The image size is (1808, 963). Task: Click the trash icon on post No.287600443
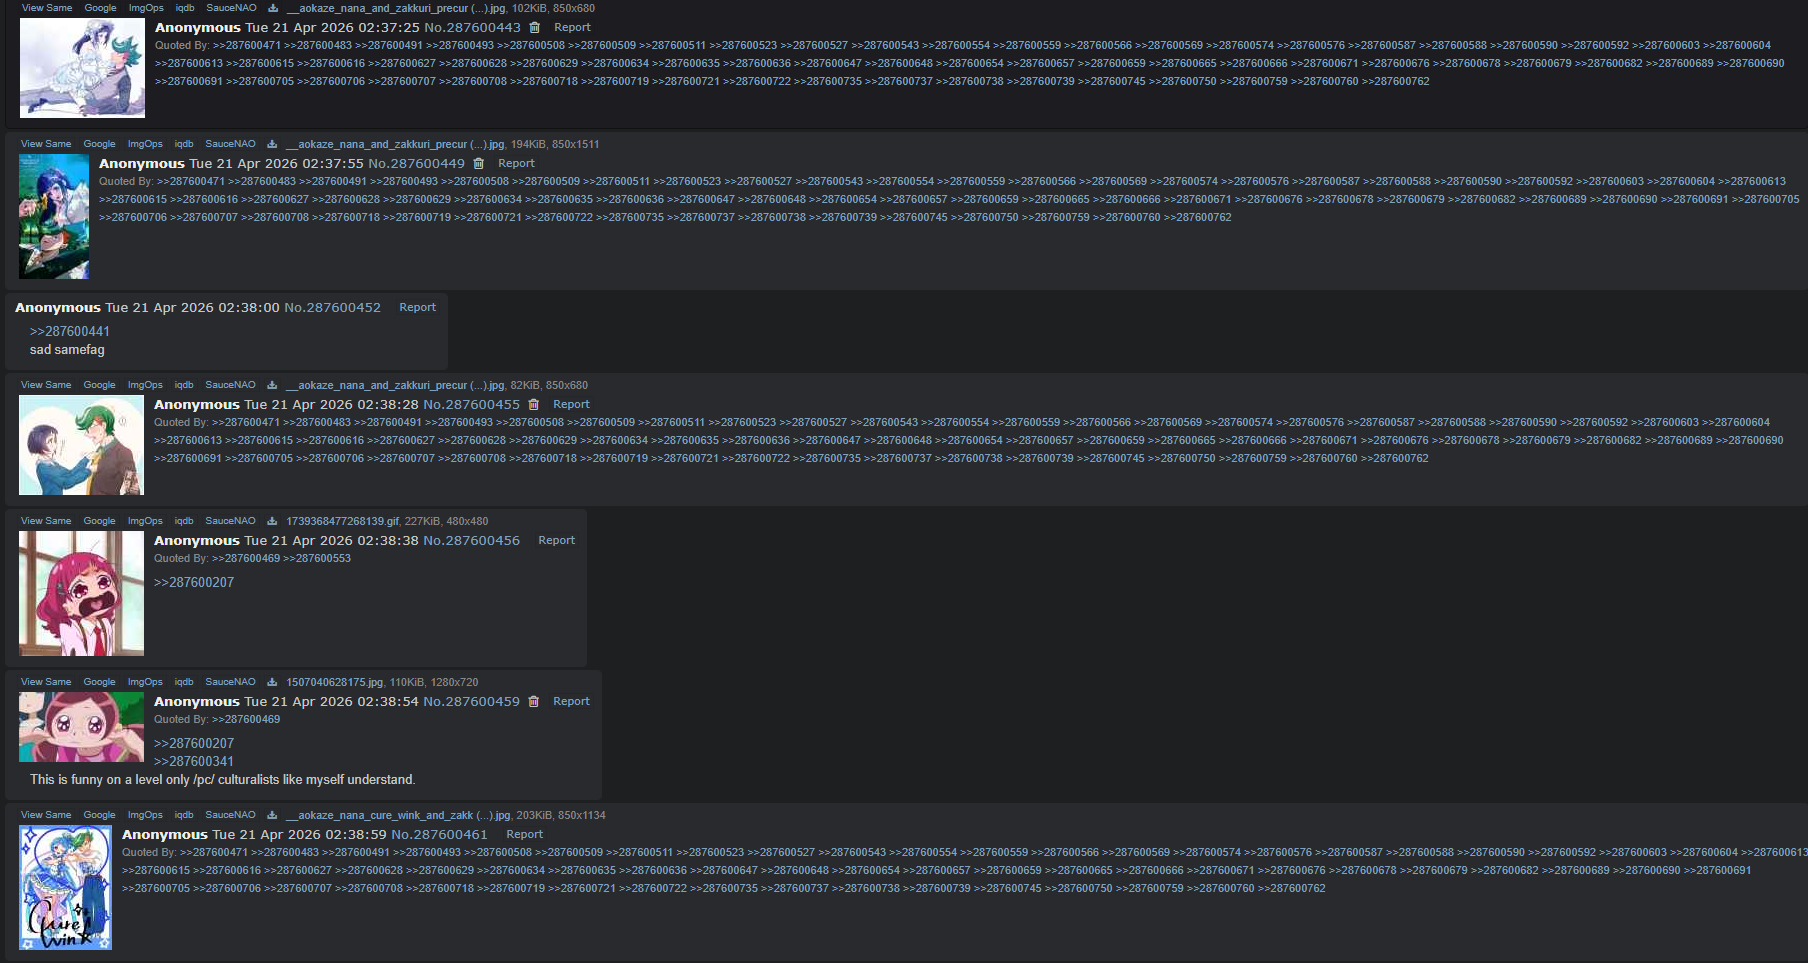pos(535,28)
